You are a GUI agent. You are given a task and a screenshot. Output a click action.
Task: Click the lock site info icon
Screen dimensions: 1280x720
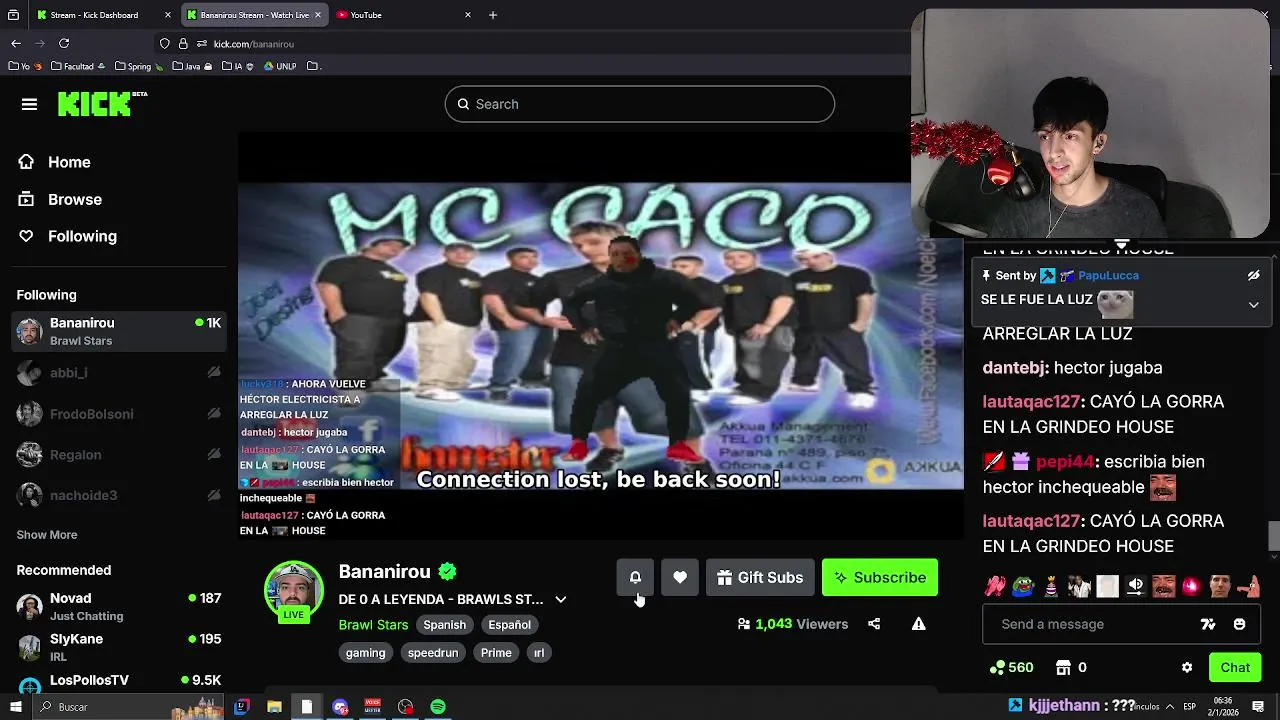[x=183, y=44]
